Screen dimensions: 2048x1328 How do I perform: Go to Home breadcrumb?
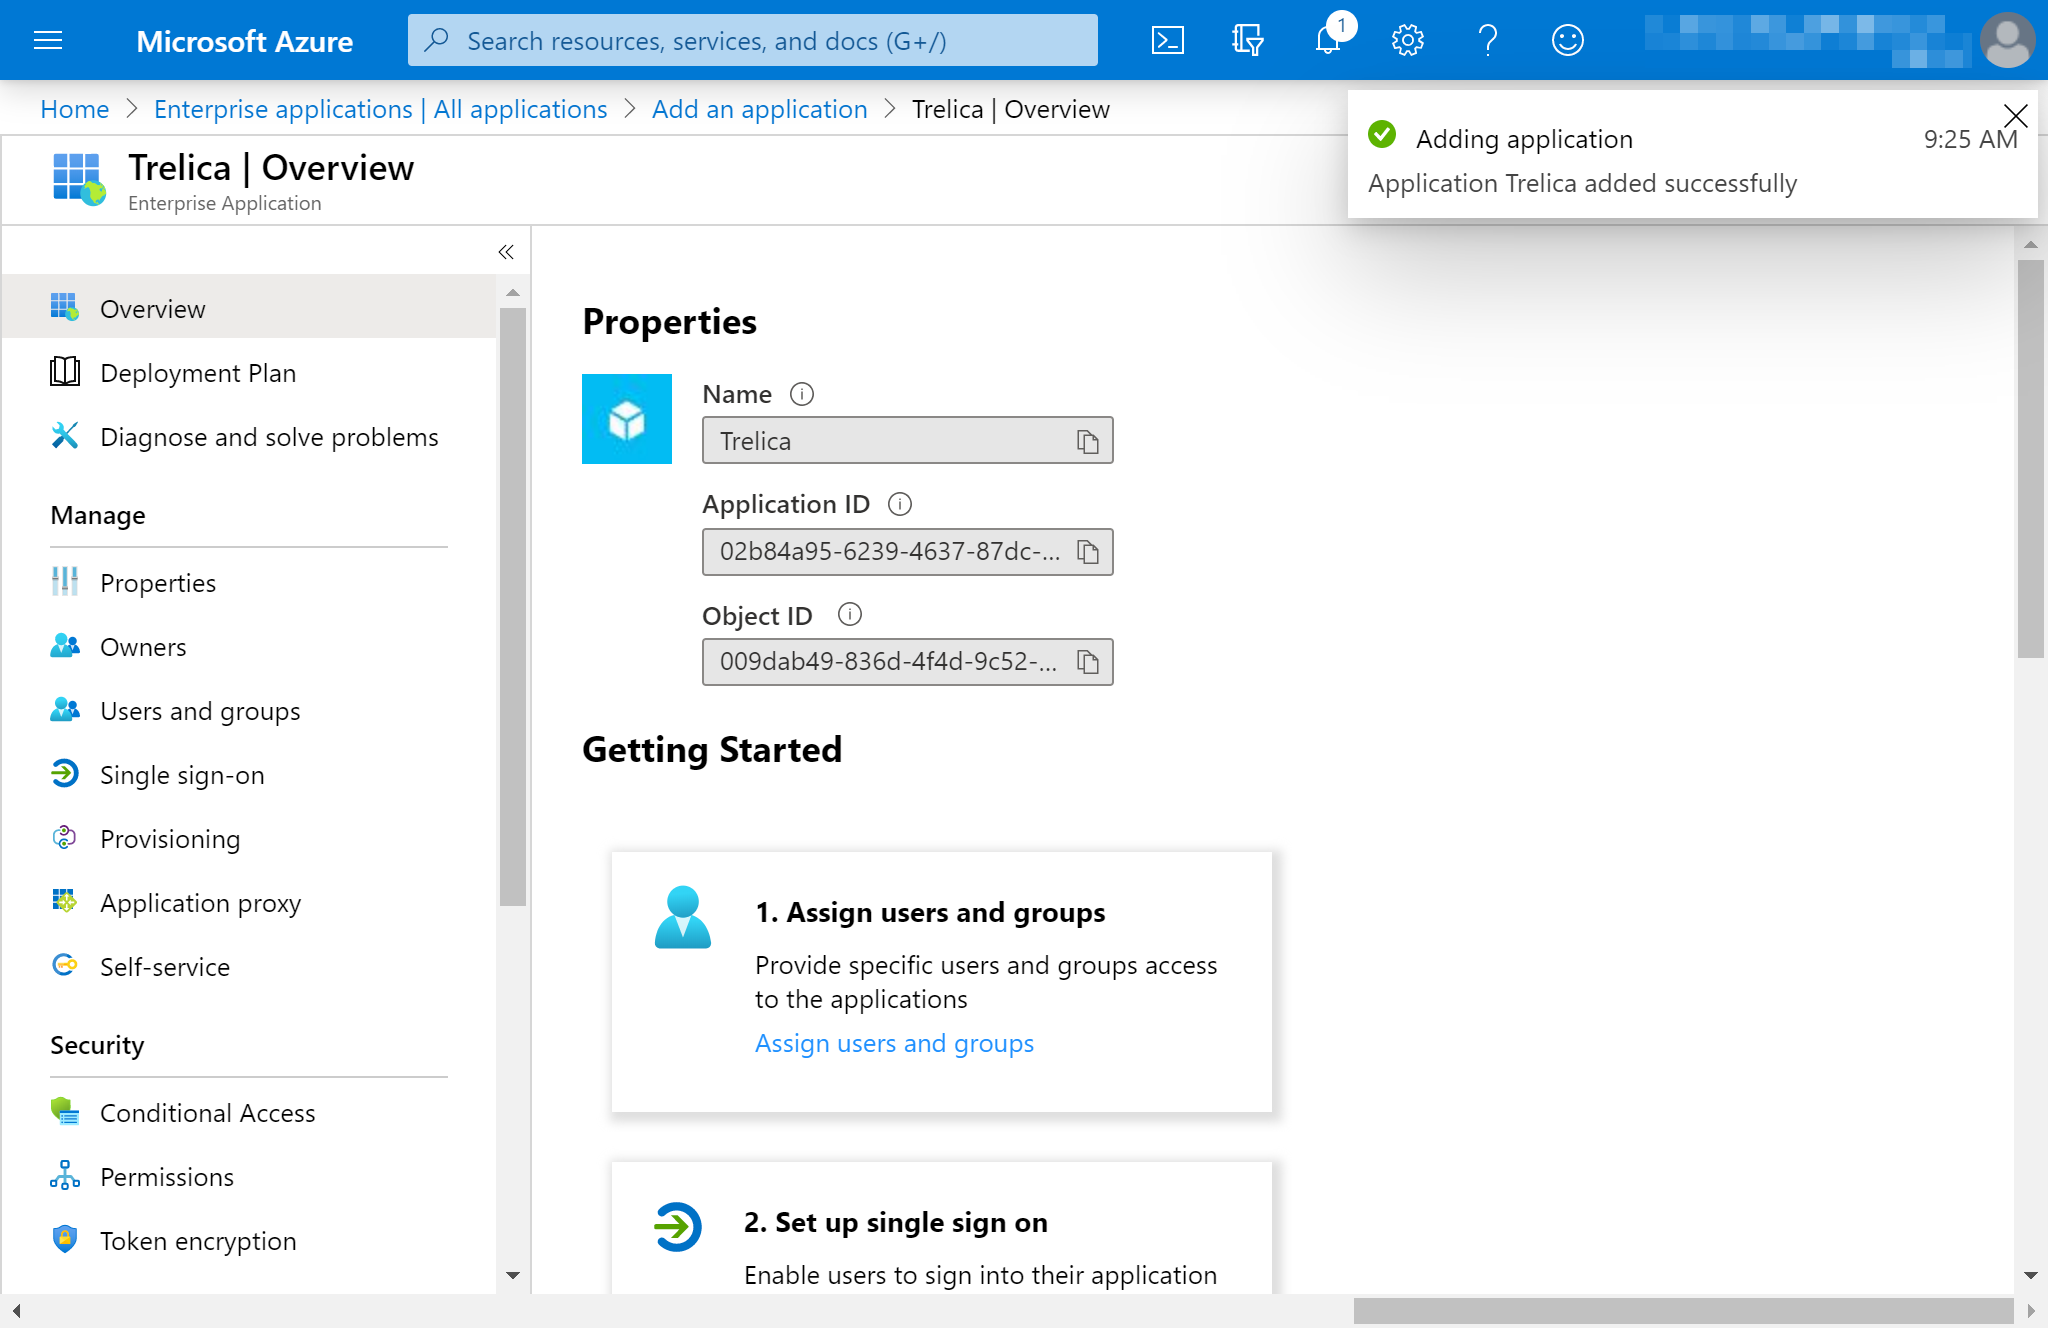(x=75, y=109)
